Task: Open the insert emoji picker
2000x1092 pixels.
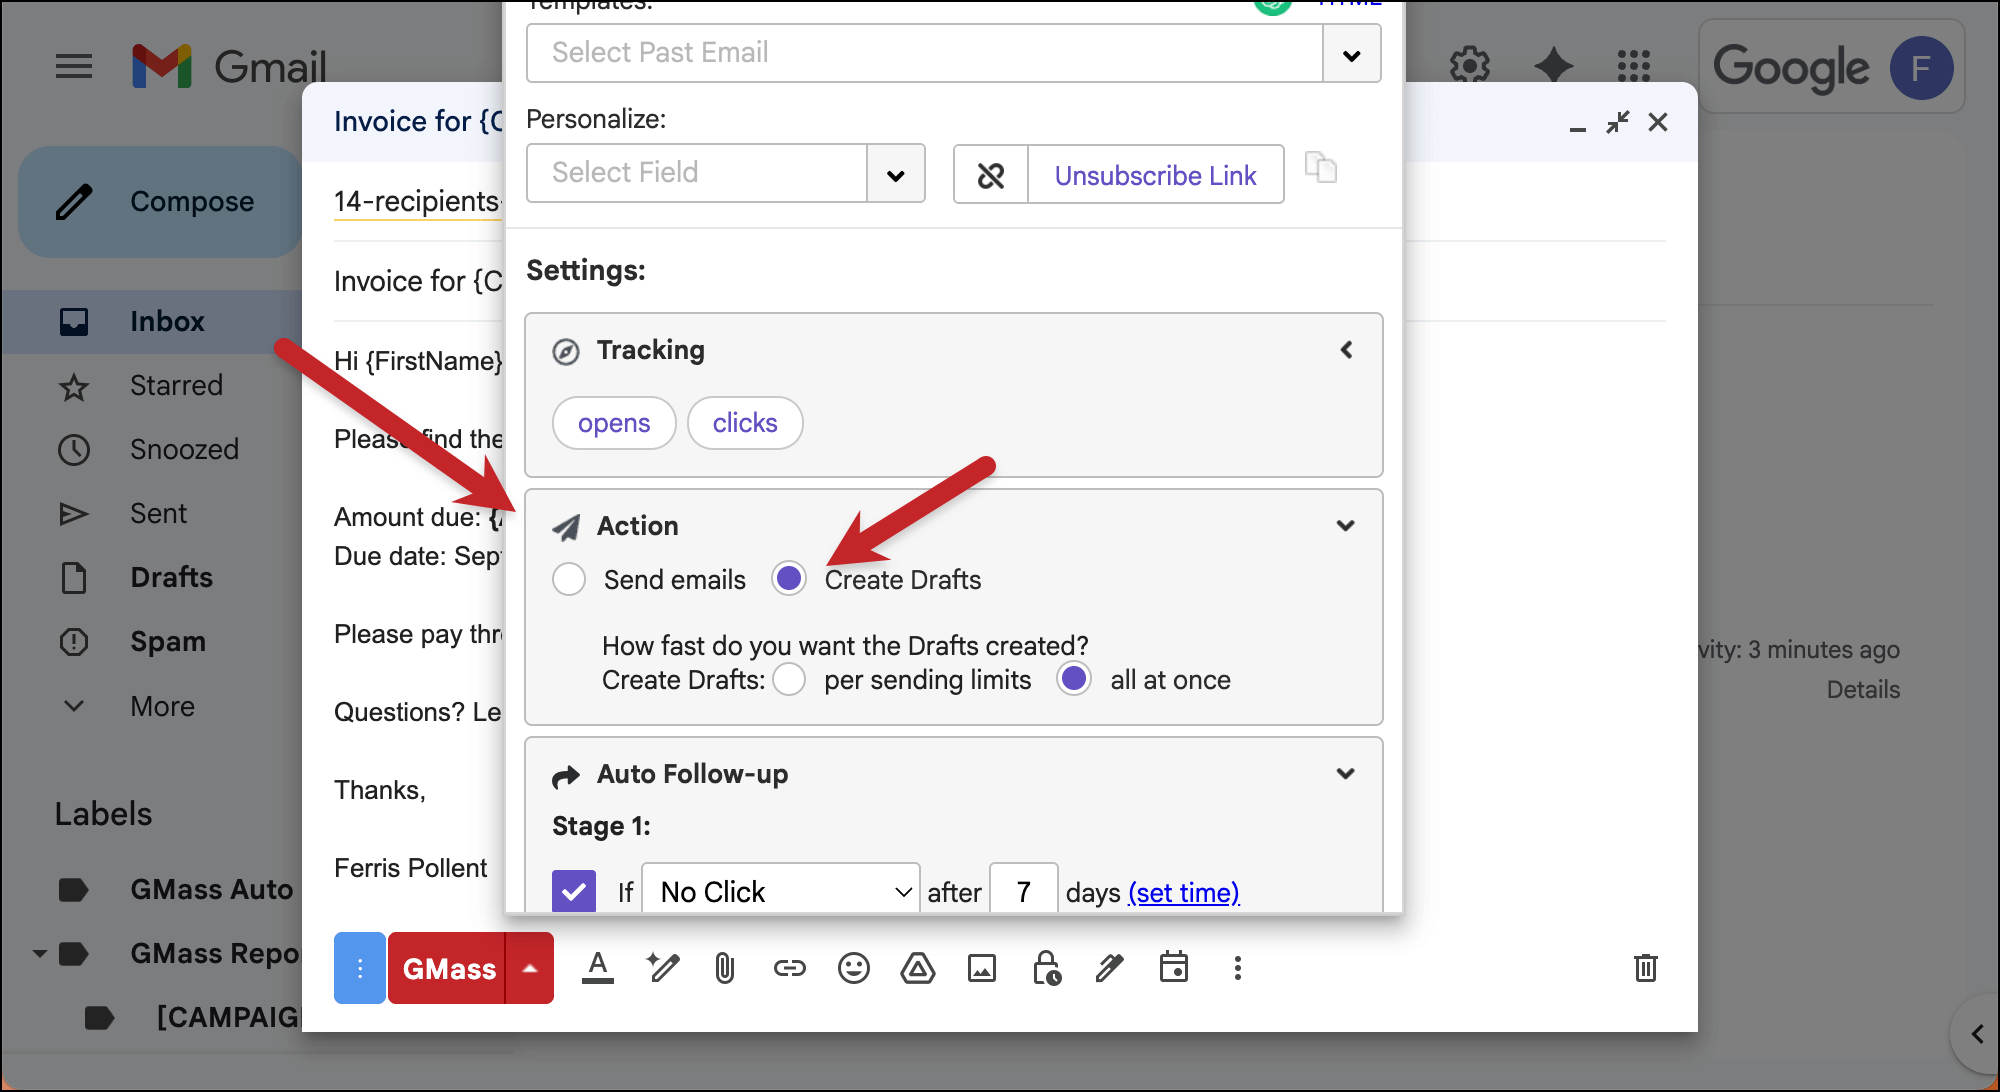Action: pos(853,968)
